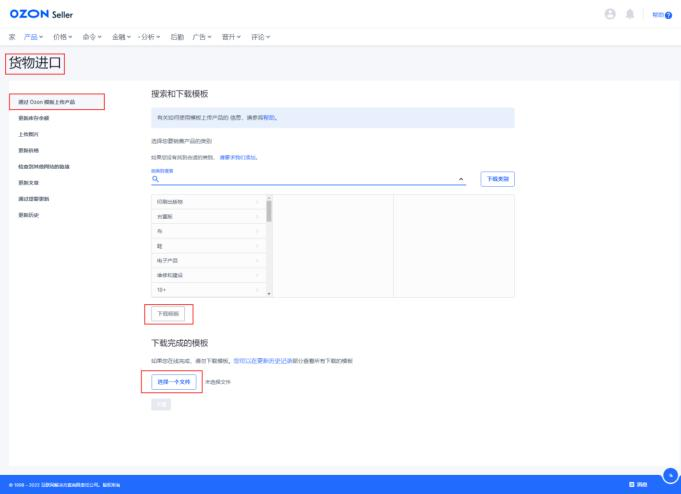This screenshot has height=494, width=681.
Task: Click the blue help question-mark icon
Action: pyautogui.click(x=668, y=15)
